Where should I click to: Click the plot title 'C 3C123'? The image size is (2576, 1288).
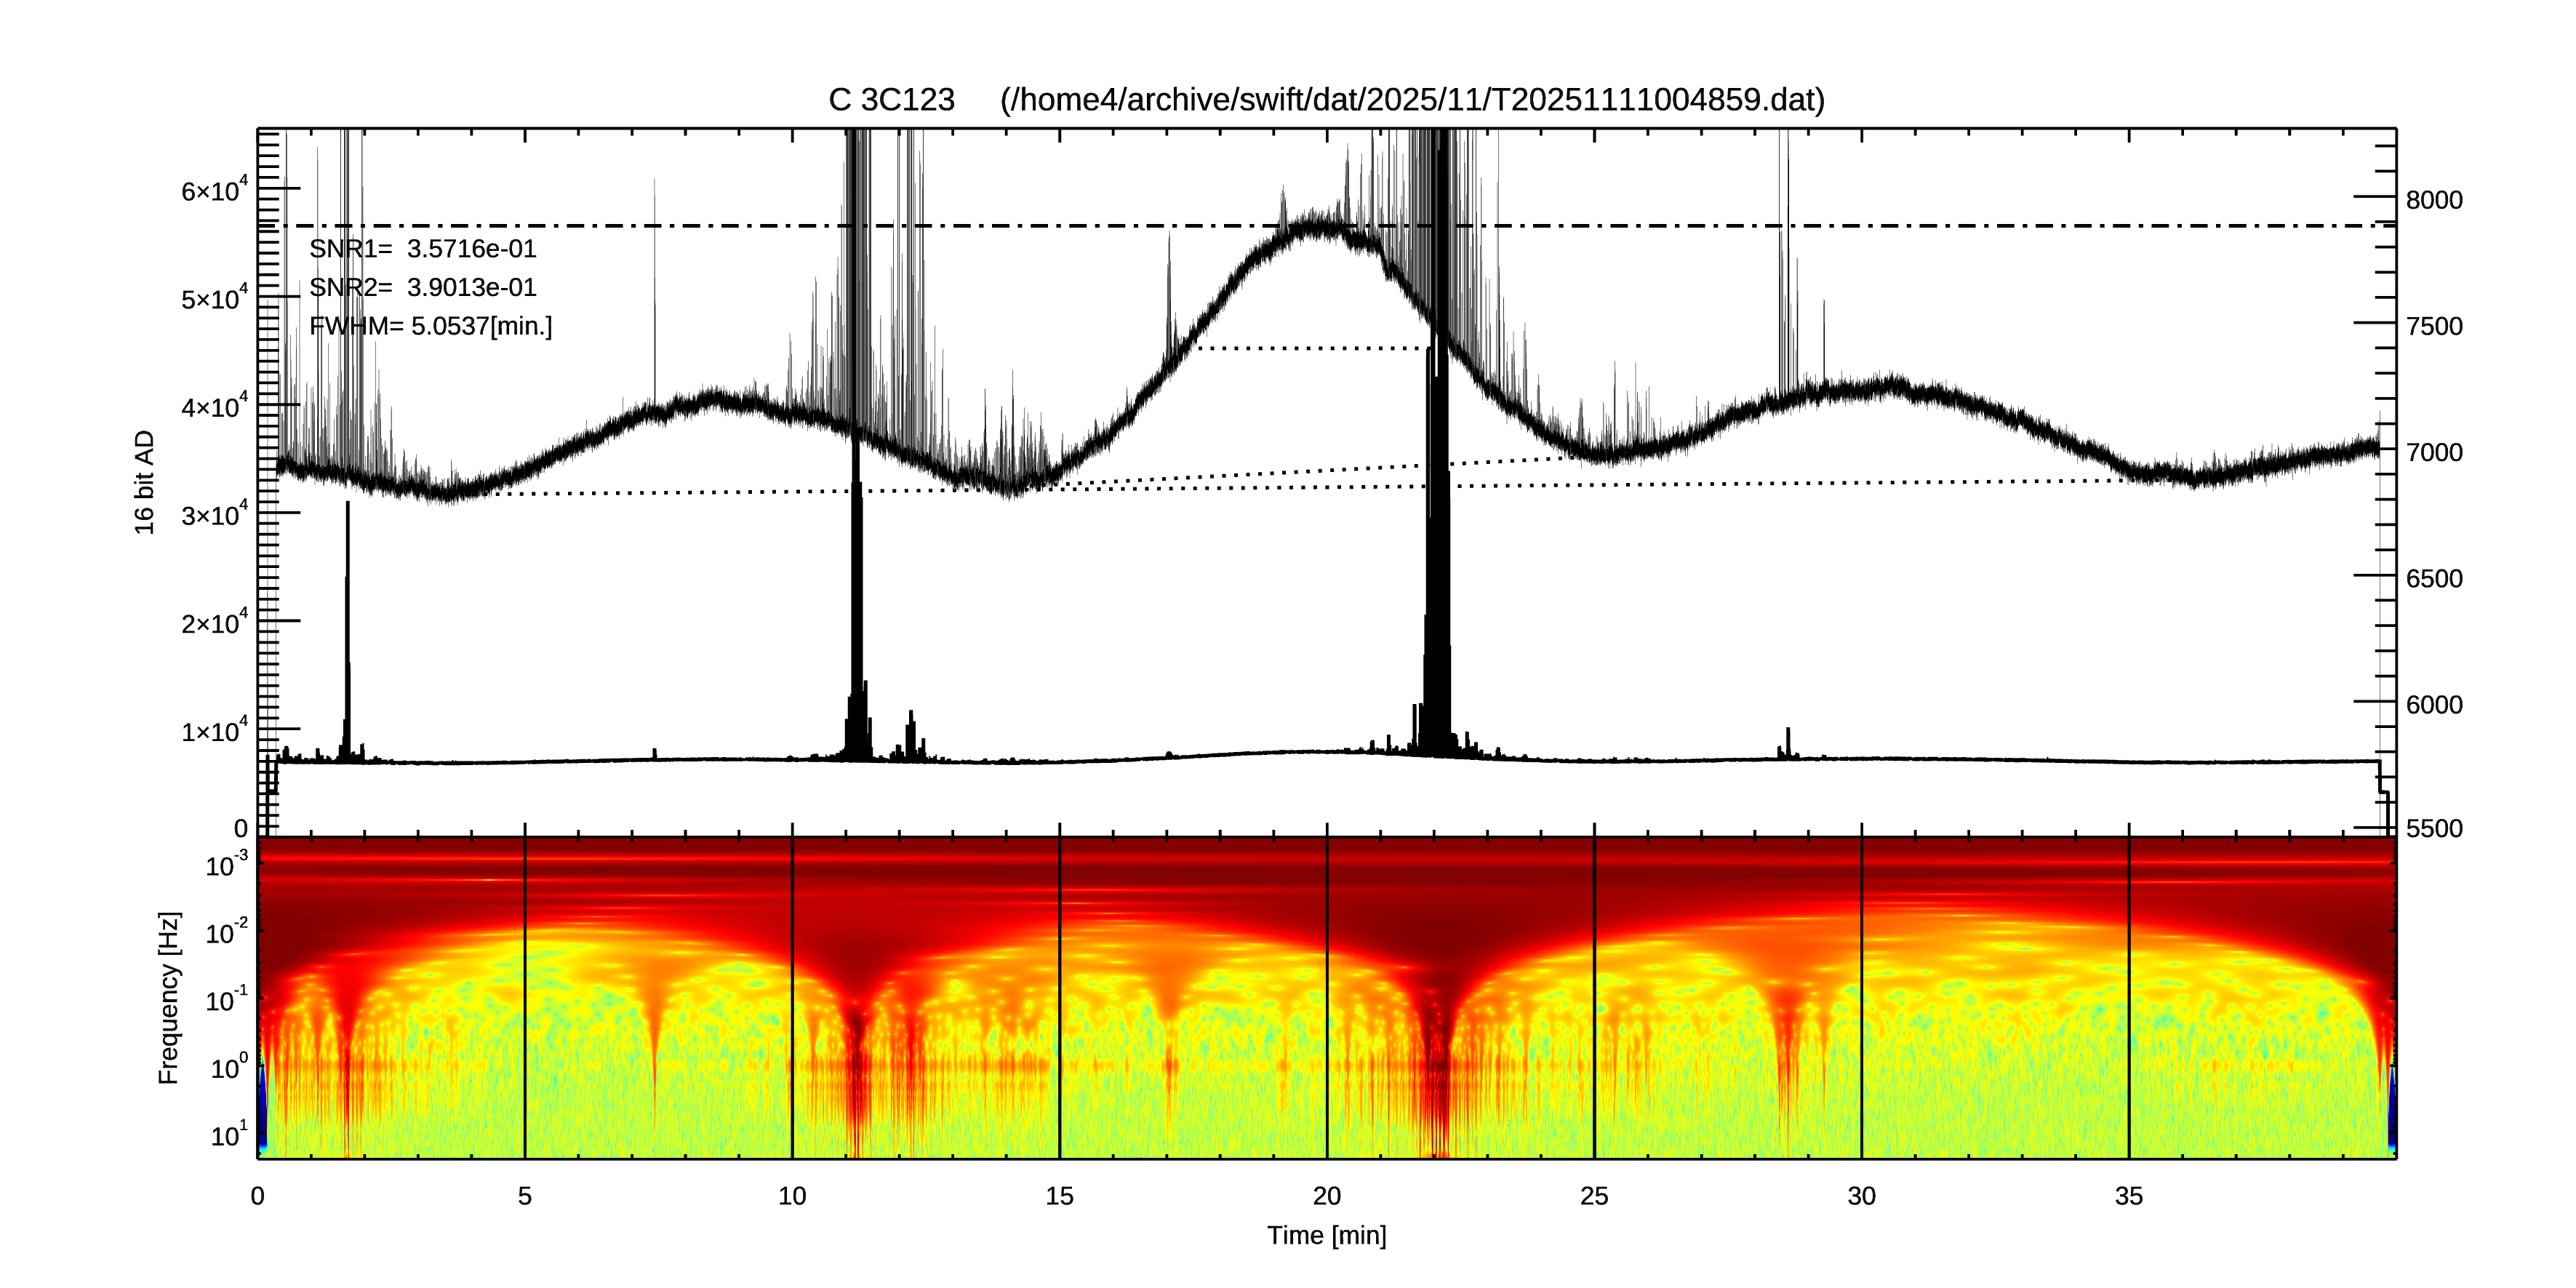(891, 100)
